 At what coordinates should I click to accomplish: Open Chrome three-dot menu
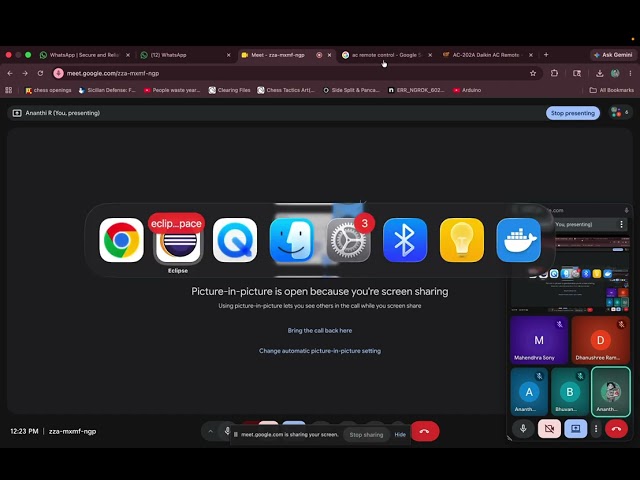(630, 73)
